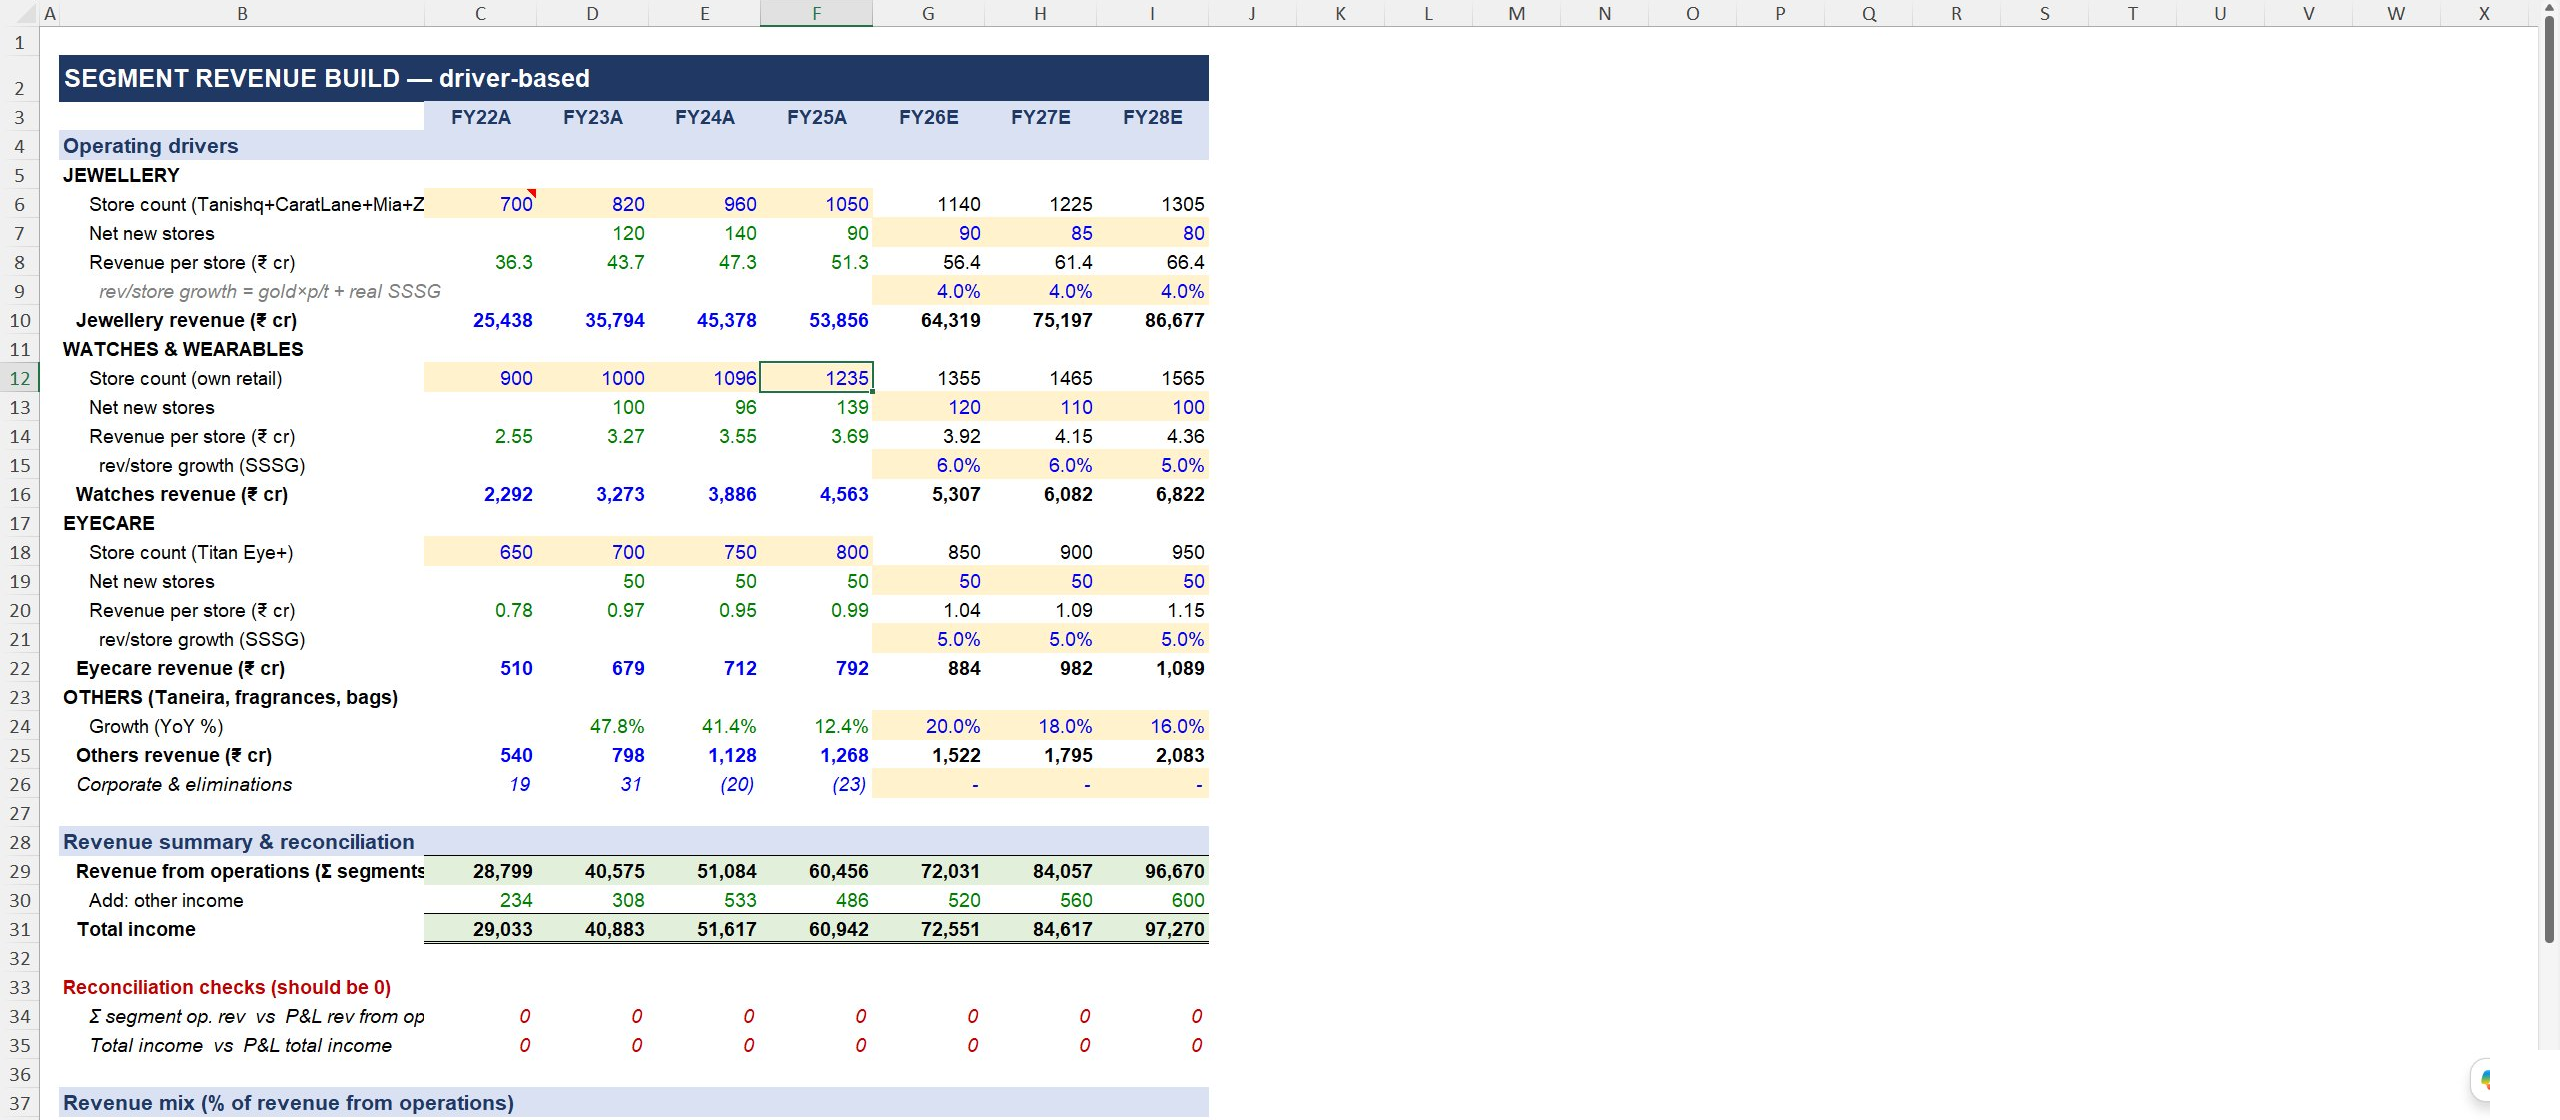Select Revenue from operations 28,799
This screenshot has height=1120, width=2560.
click(480, 871)
